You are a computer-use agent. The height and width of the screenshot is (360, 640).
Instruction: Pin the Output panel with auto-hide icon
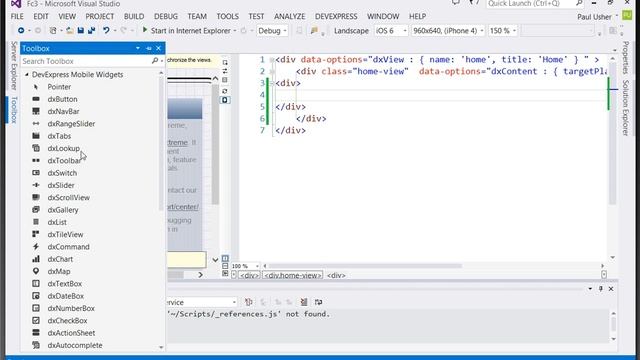(x=600, y=289)
